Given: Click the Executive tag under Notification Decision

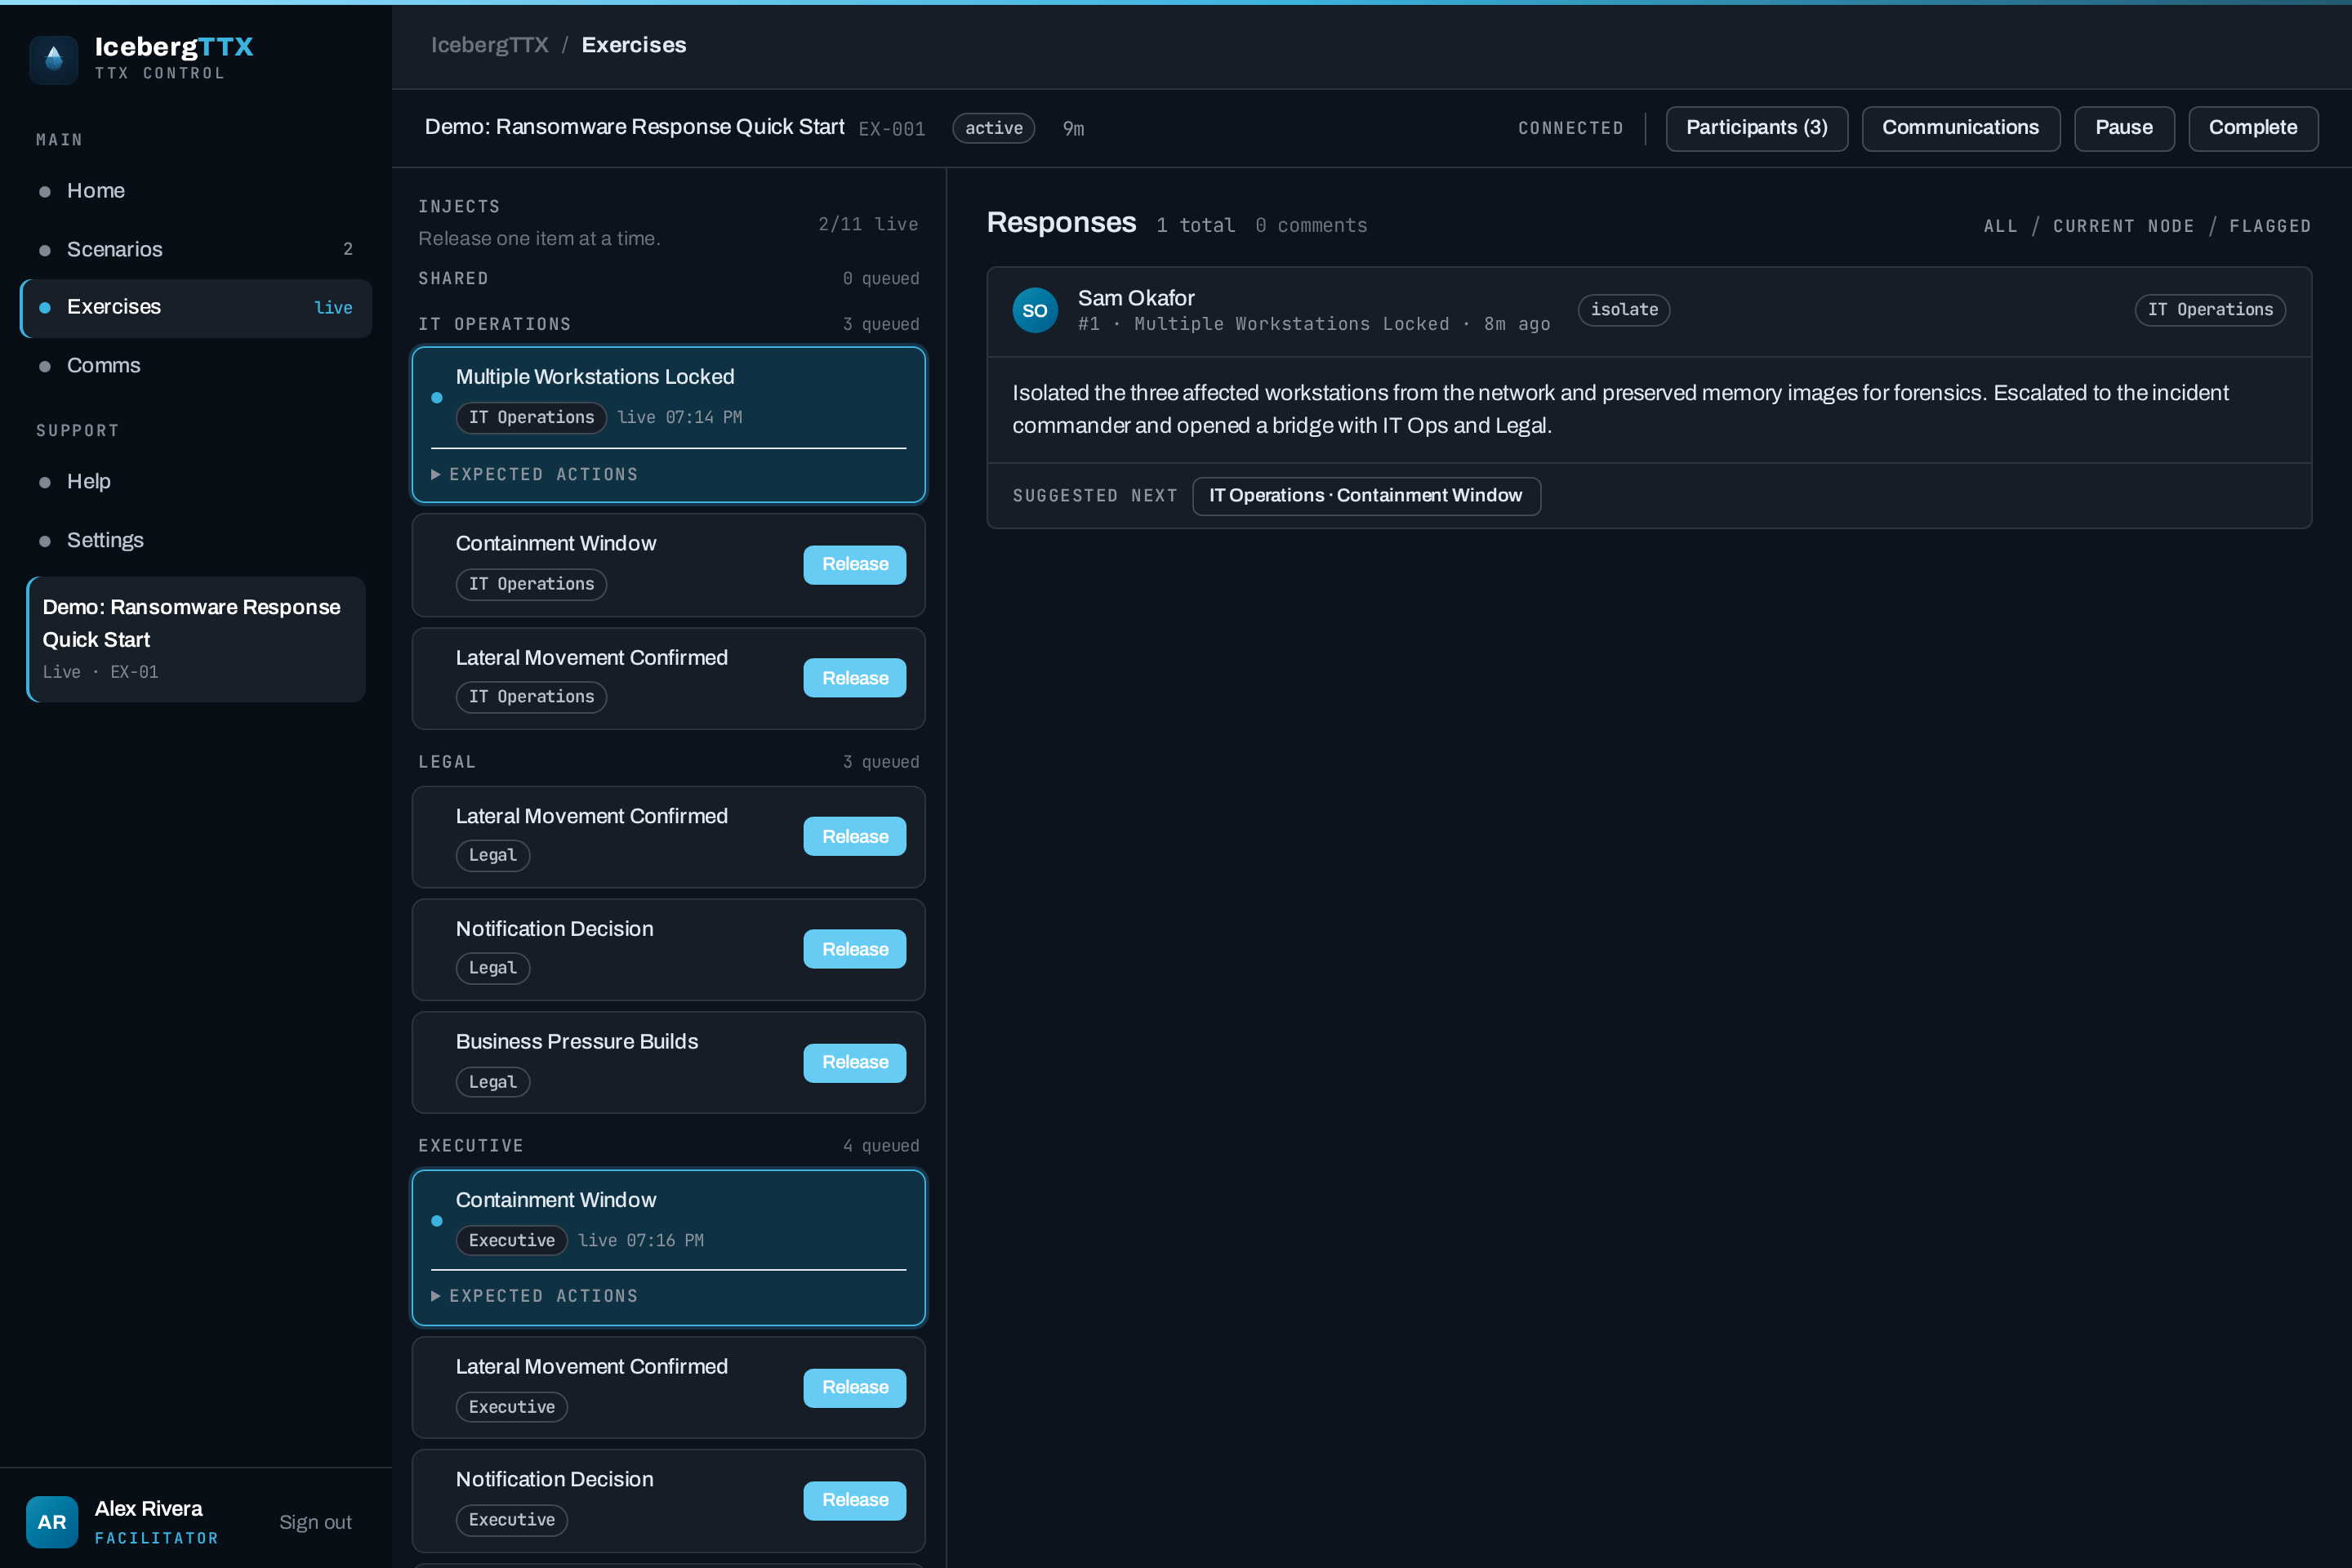Looking at the screenshot, I should (x=512, y=1520).
